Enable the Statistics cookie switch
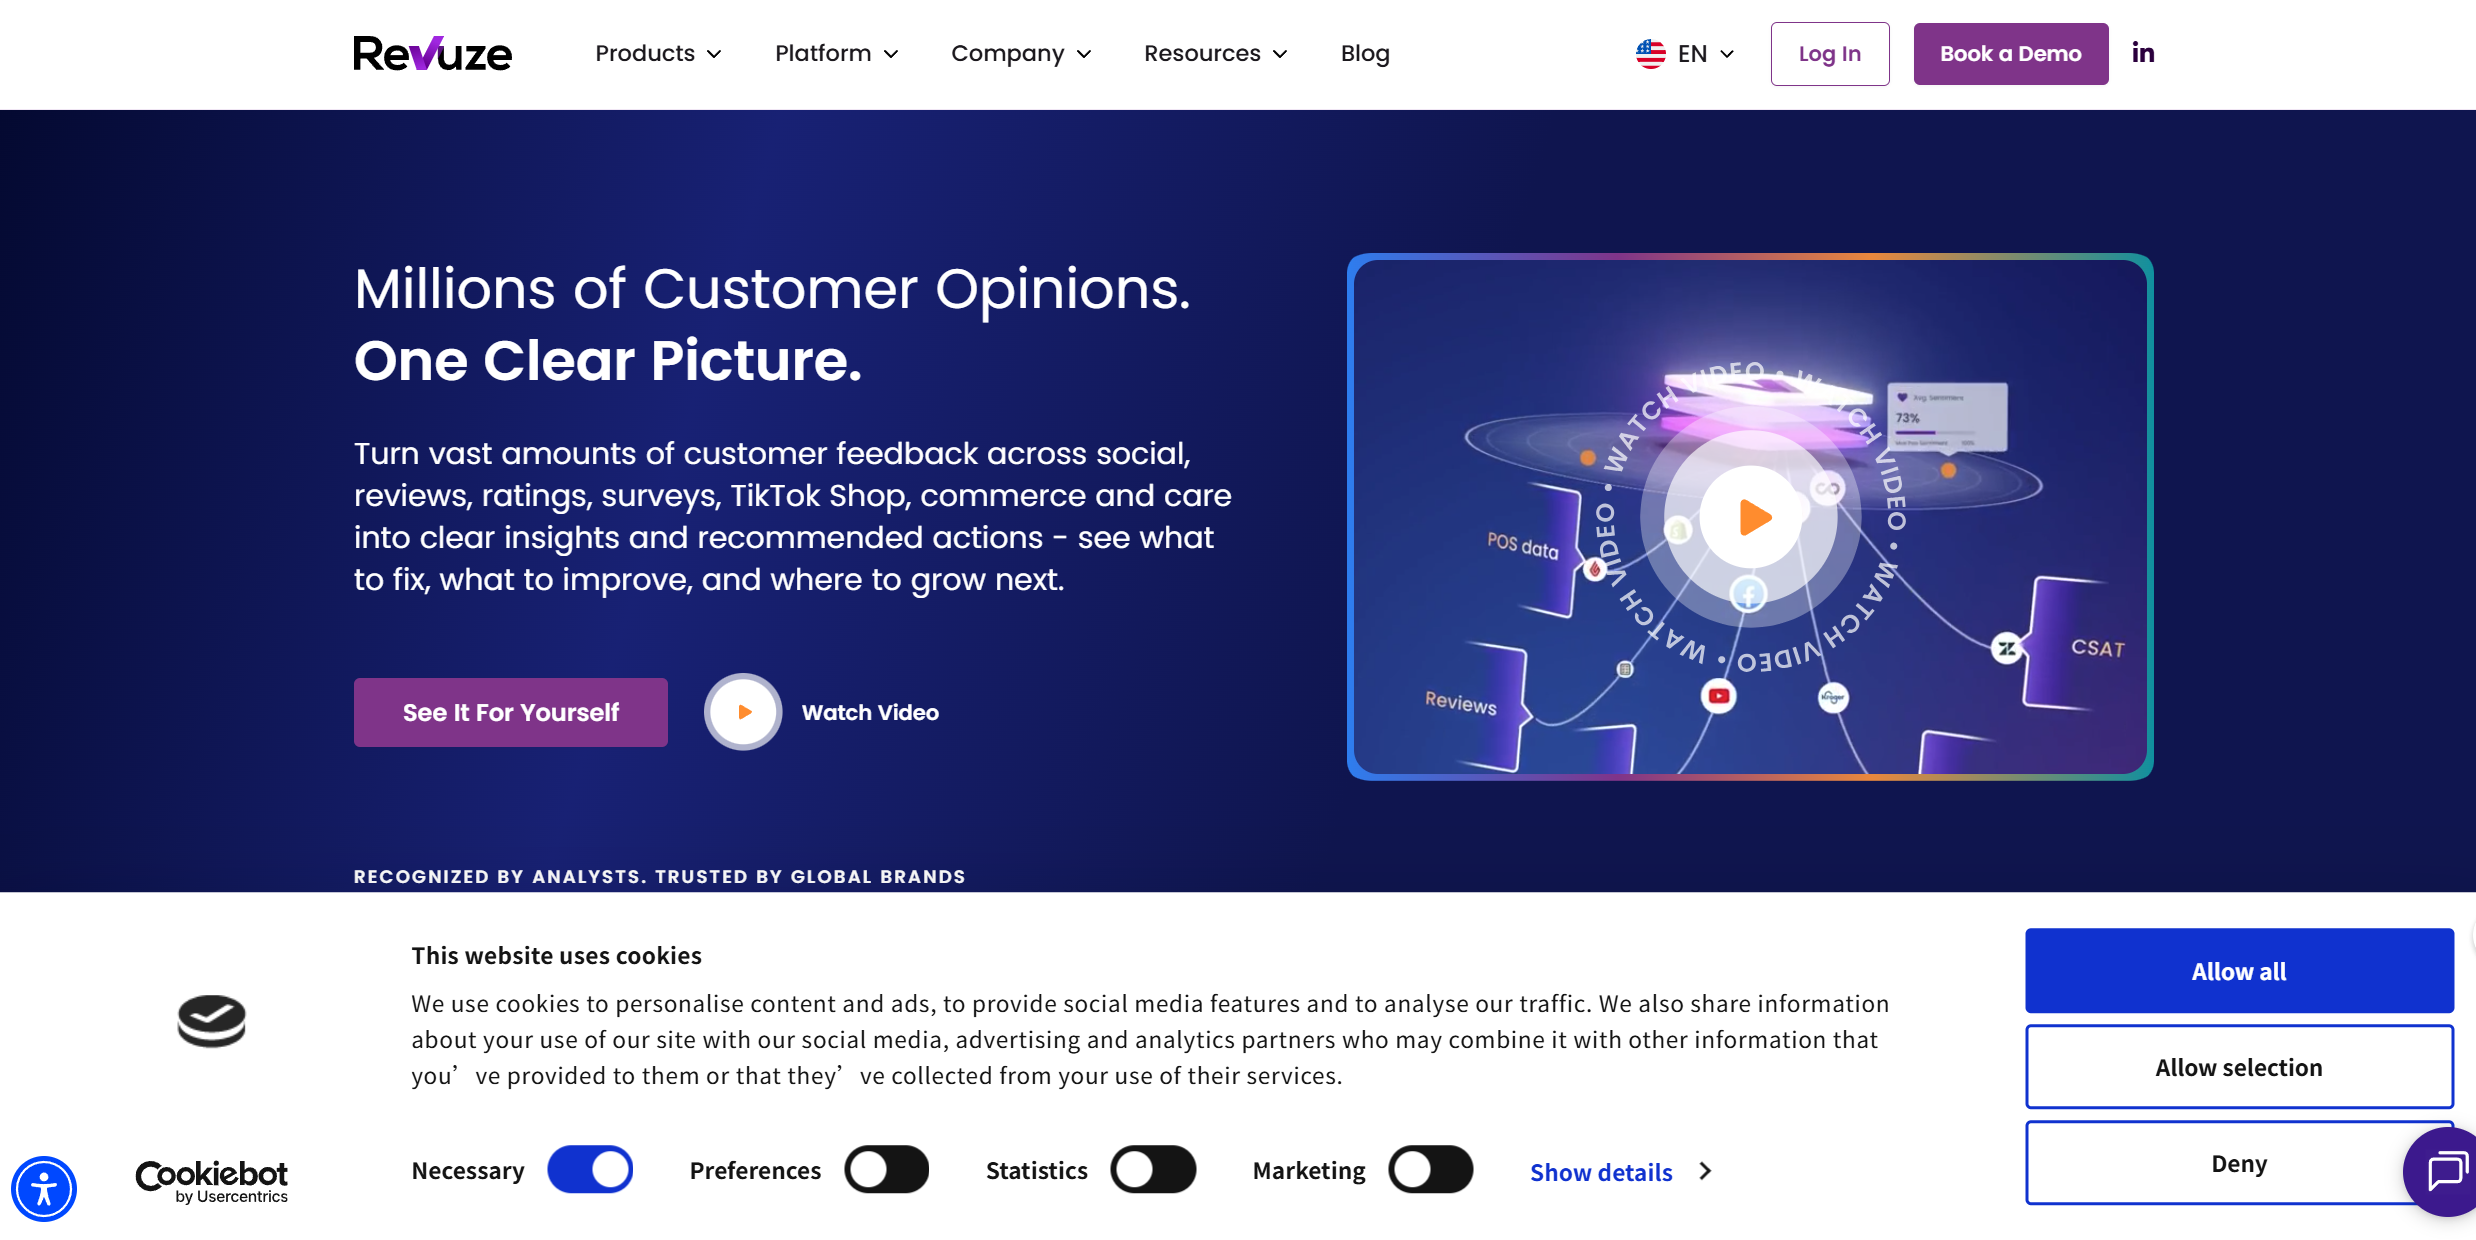The height and width of the screenshot is (1240, 2476). [1153, 1170]
